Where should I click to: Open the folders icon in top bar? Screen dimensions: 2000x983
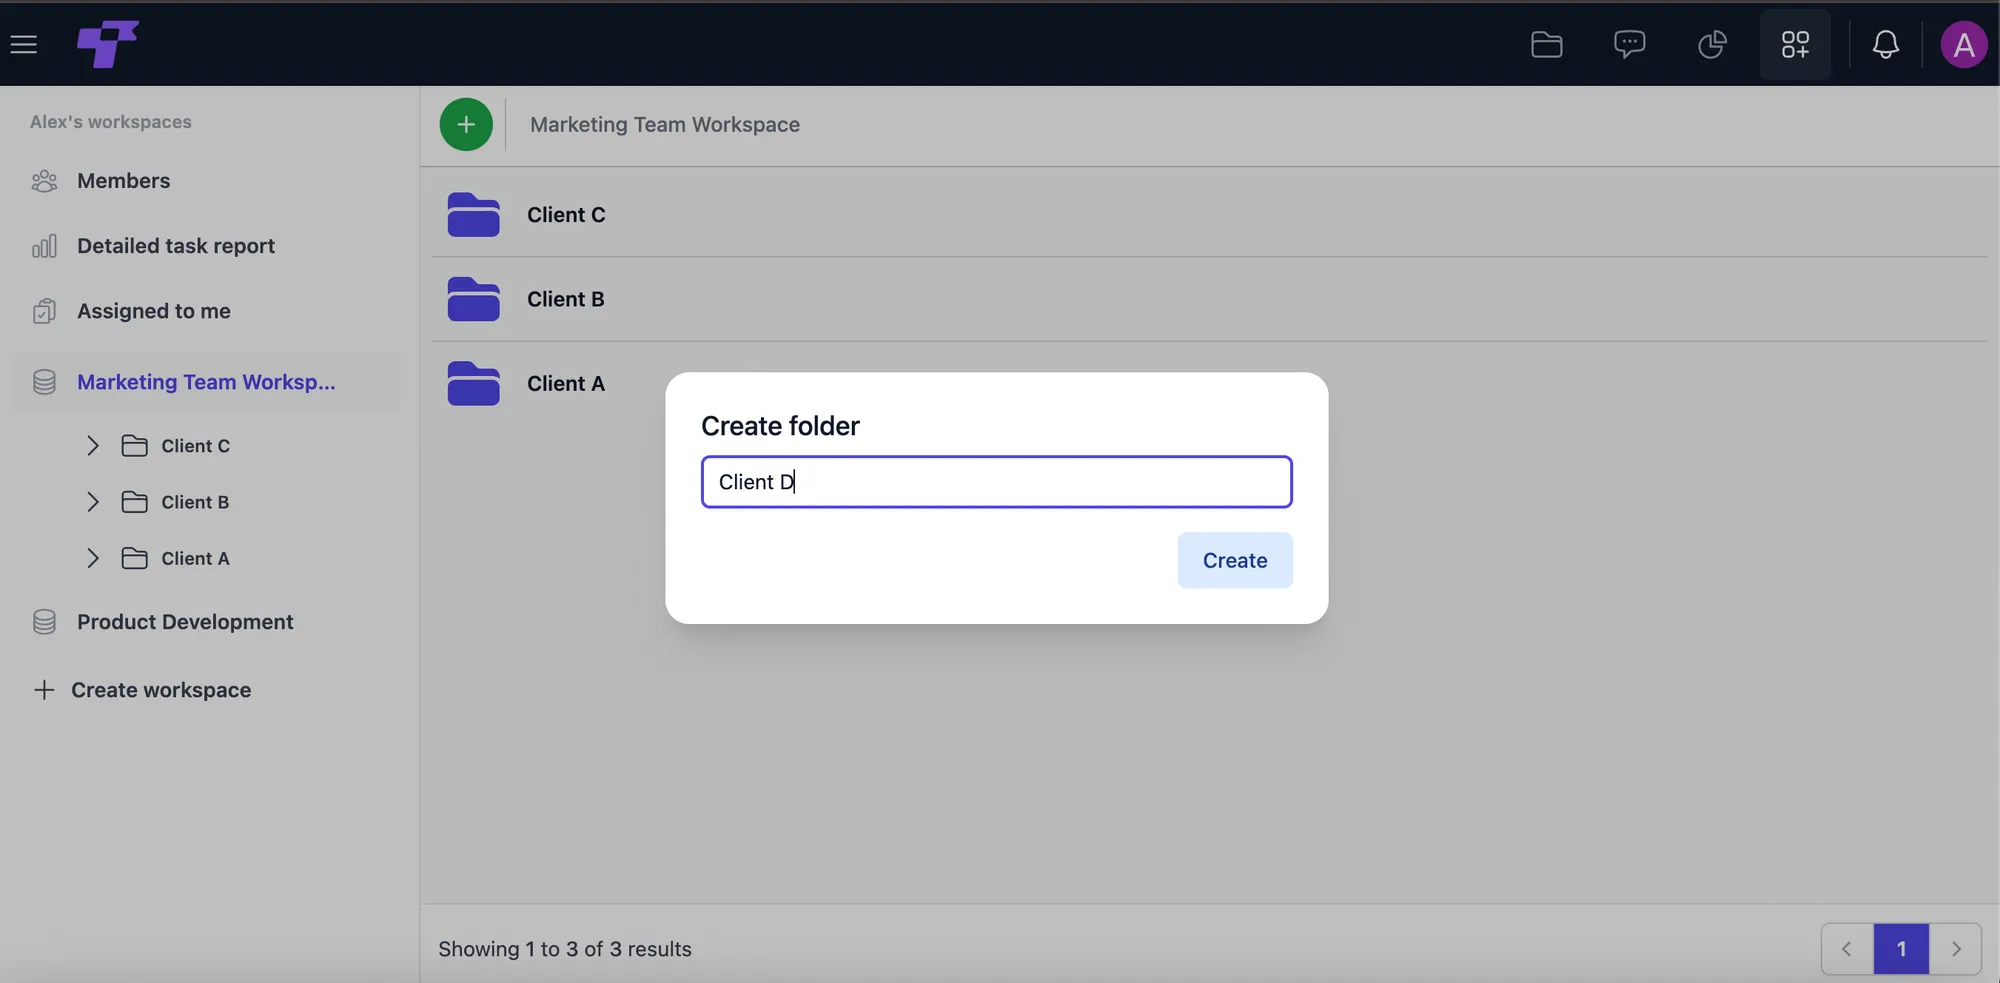(x=1547, y=44)
